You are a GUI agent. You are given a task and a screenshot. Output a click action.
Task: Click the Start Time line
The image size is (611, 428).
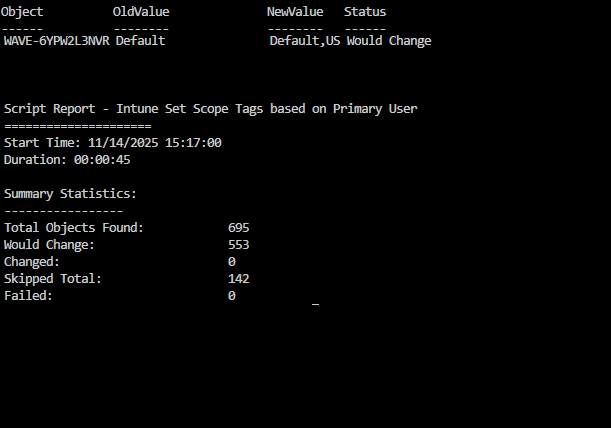click(112, 143)
